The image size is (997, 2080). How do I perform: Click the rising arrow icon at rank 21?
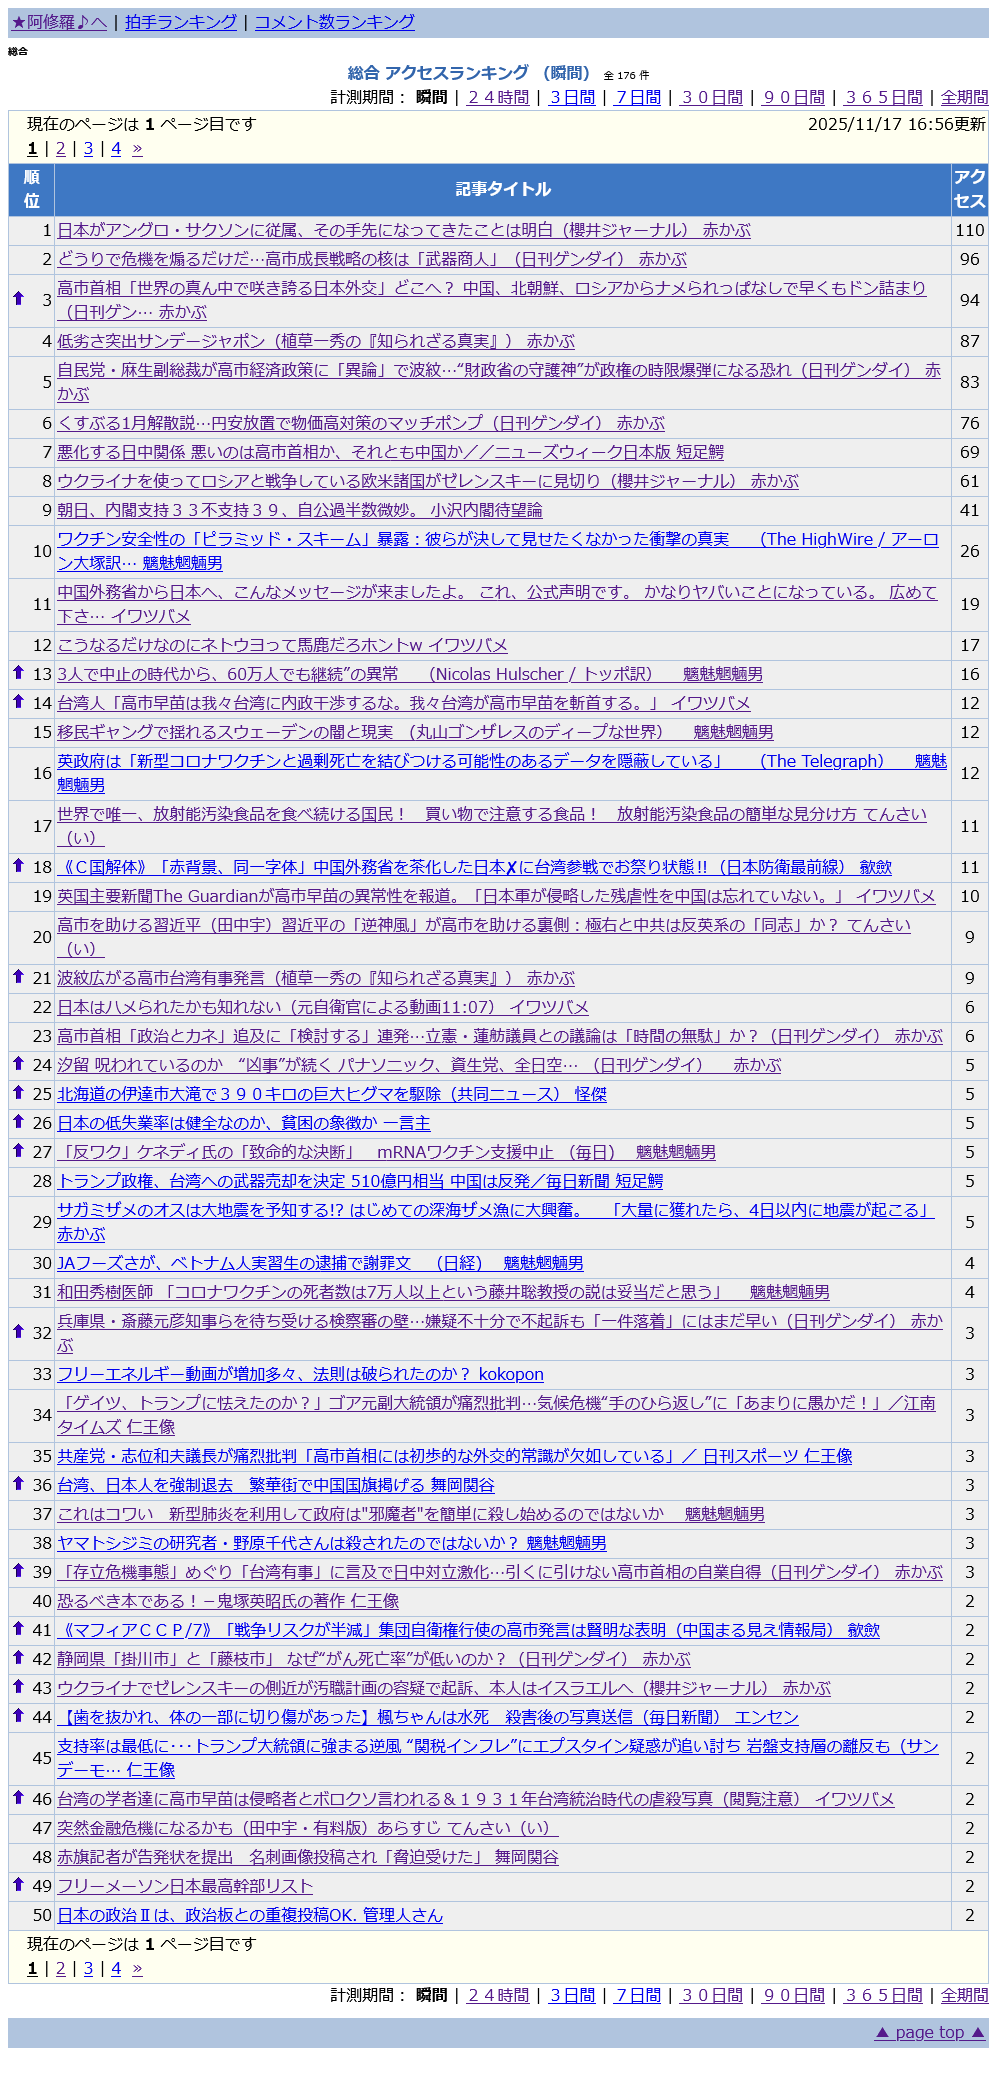coord(18,977)
